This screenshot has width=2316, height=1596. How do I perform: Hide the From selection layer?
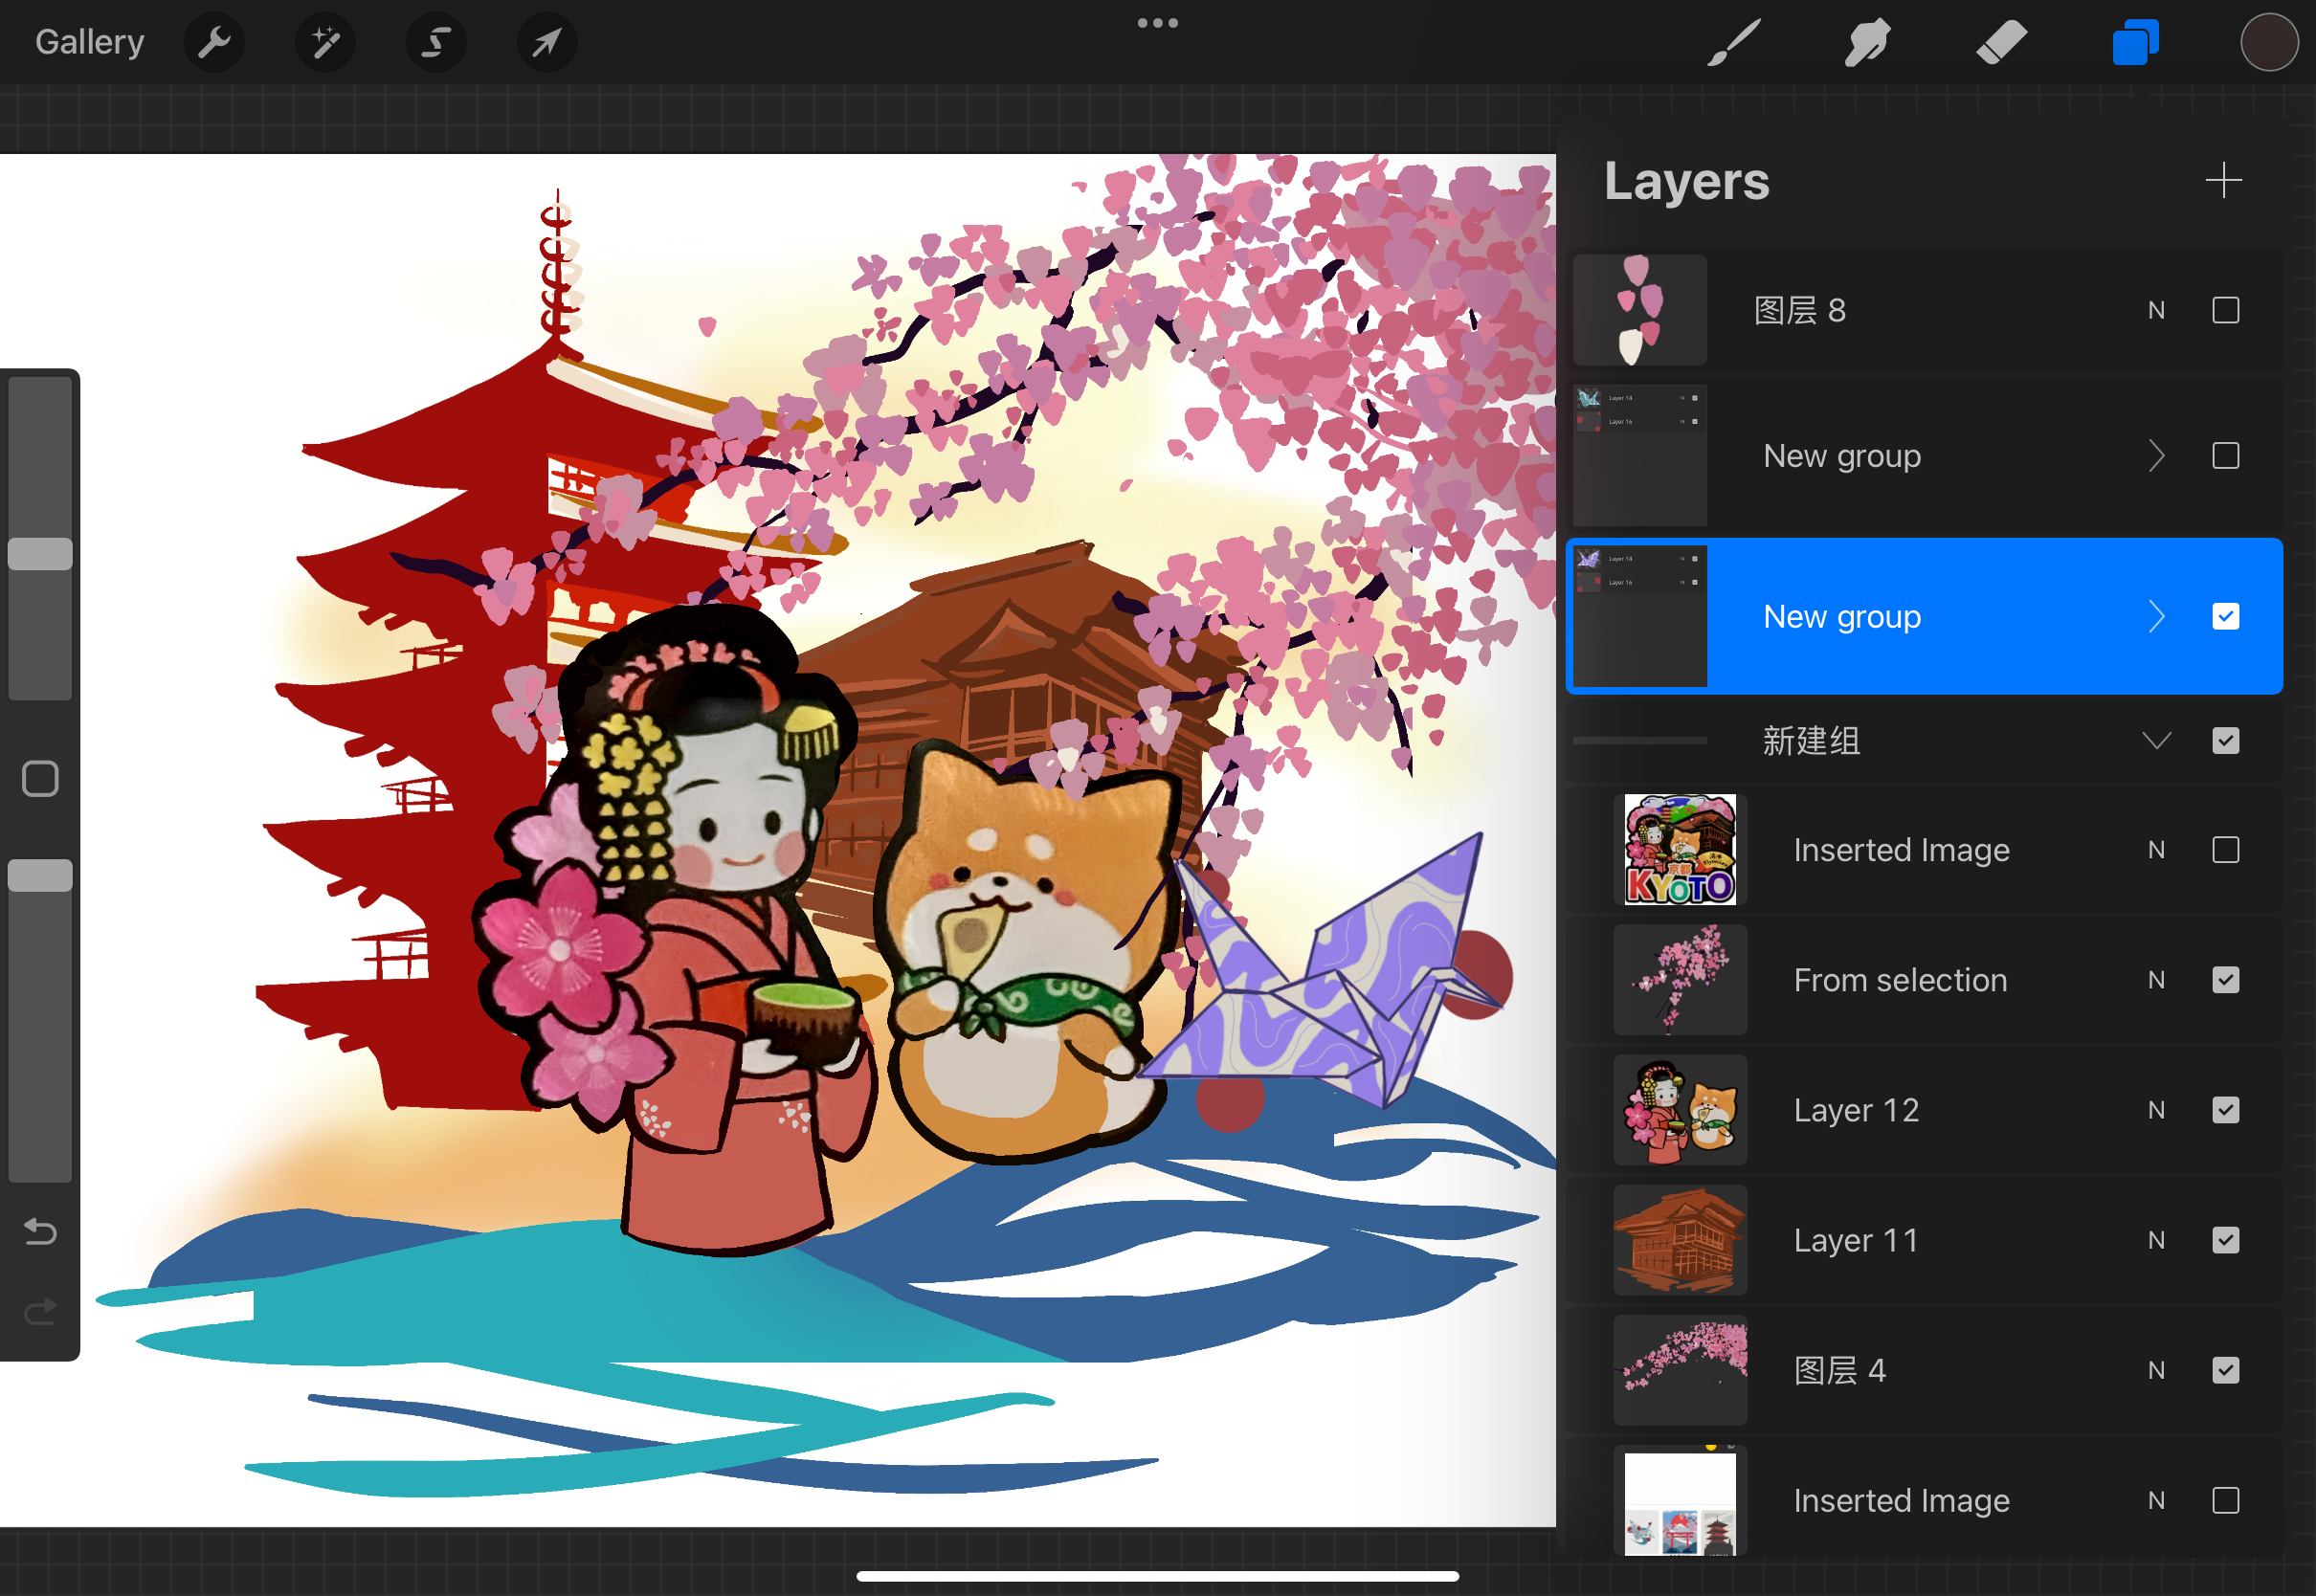coord(2225,980)
